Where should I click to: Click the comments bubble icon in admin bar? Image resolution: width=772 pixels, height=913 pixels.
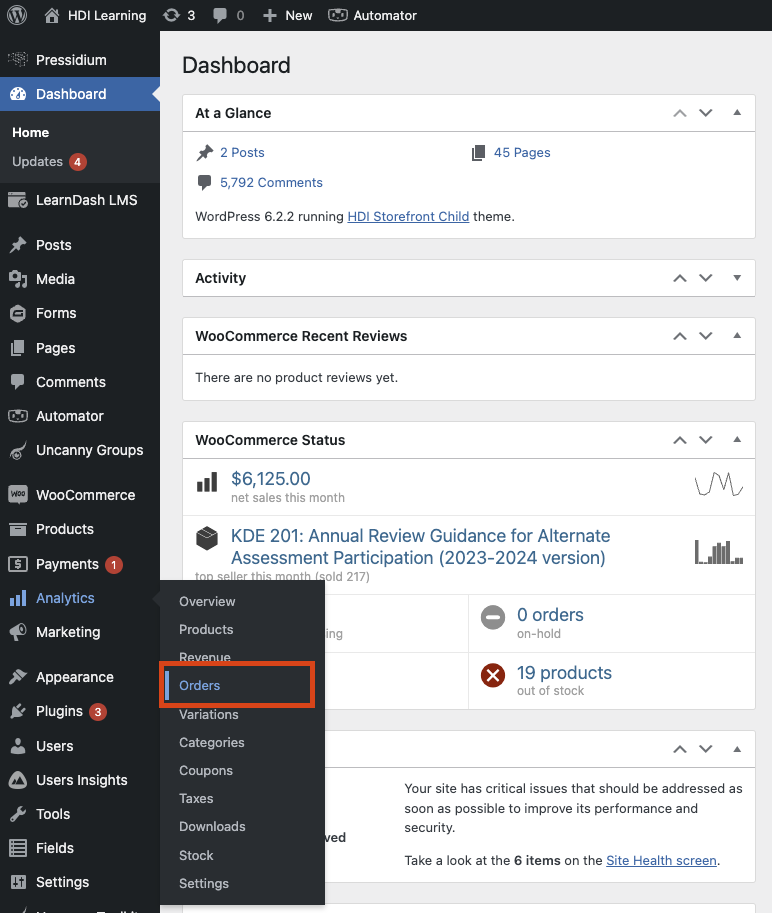[220, 15]
